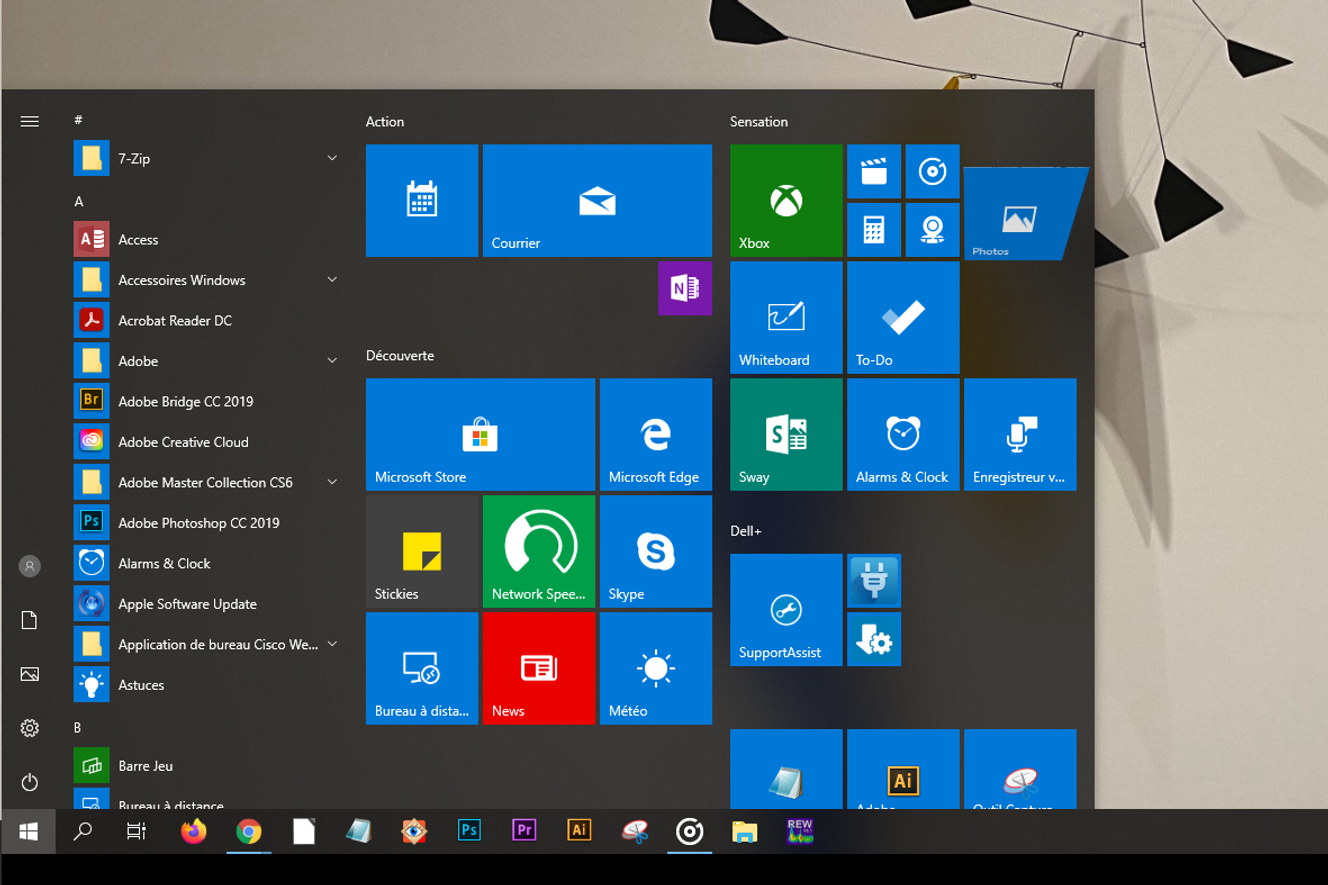Launch the purple OneNote tile
Screen dimensions: 1328x885
tap(685, 288)
